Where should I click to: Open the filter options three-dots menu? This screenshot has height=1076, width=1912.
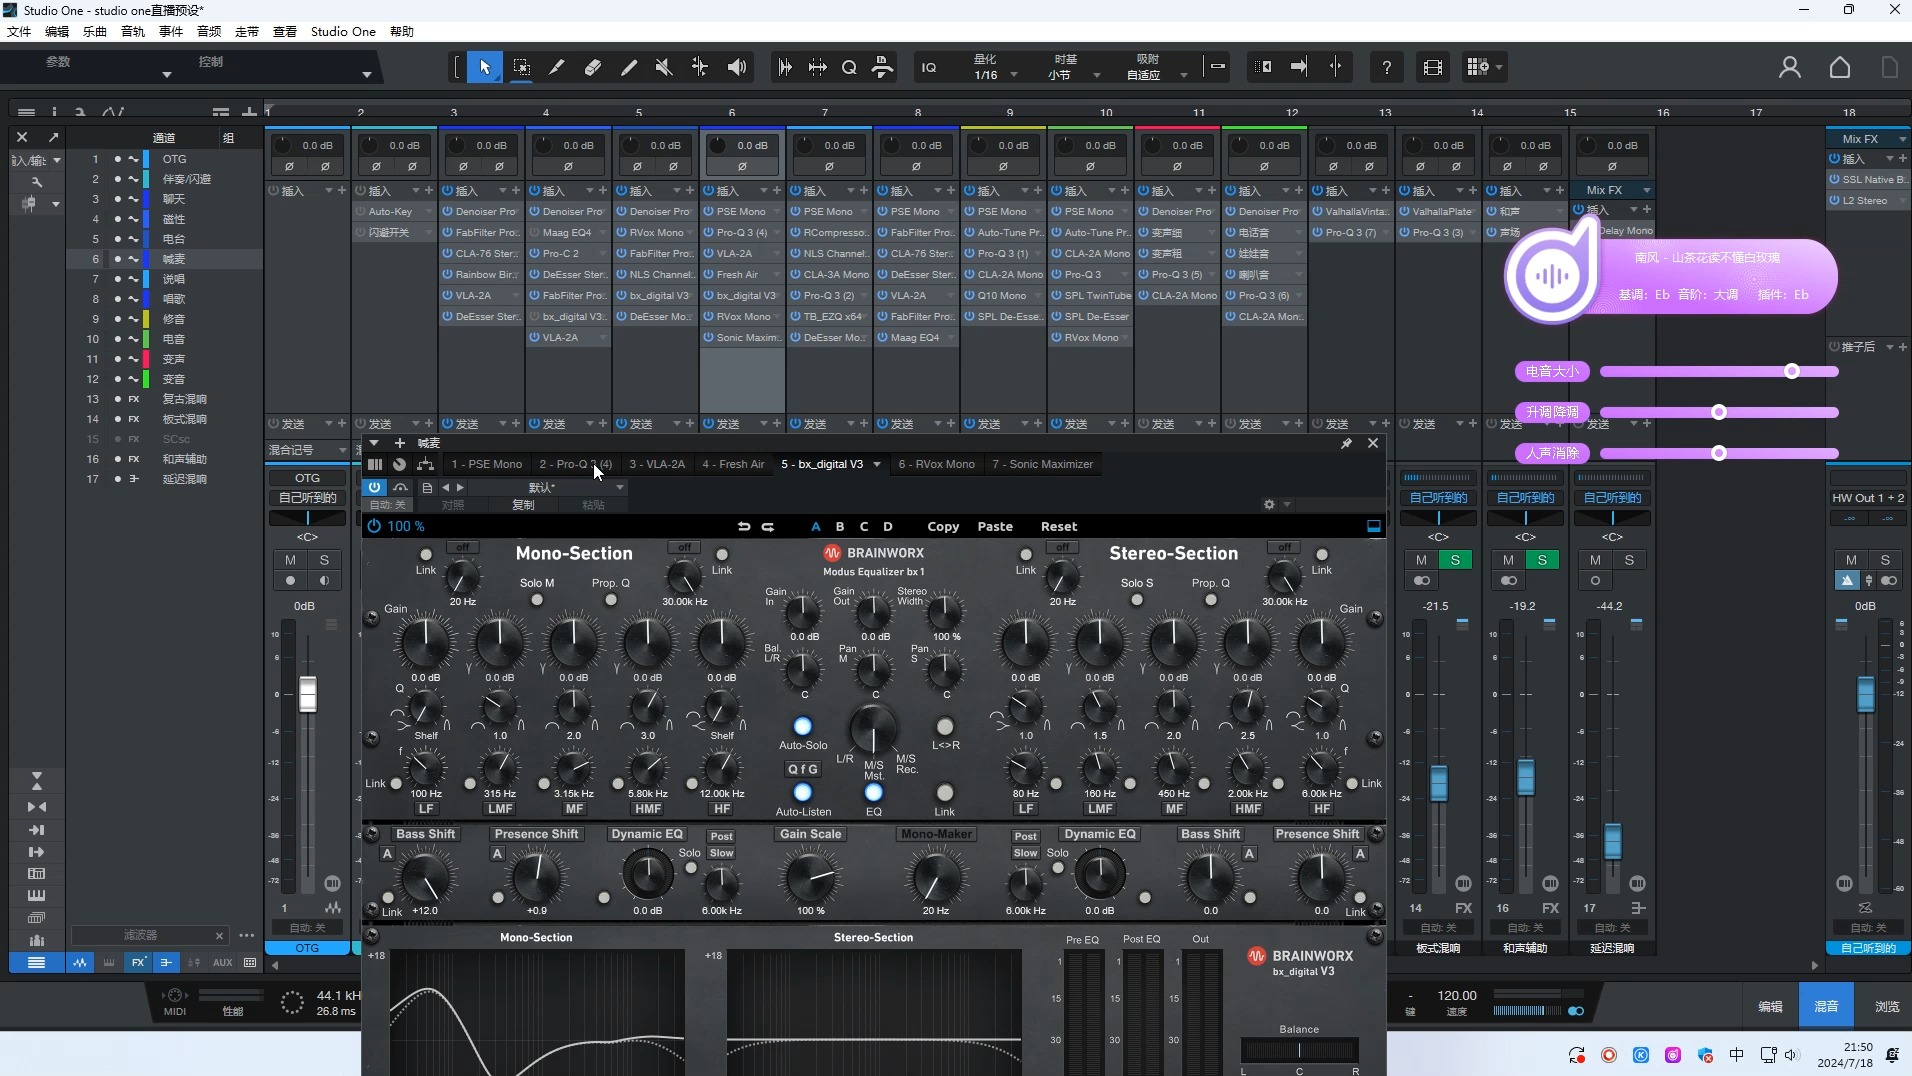(246, 935)
